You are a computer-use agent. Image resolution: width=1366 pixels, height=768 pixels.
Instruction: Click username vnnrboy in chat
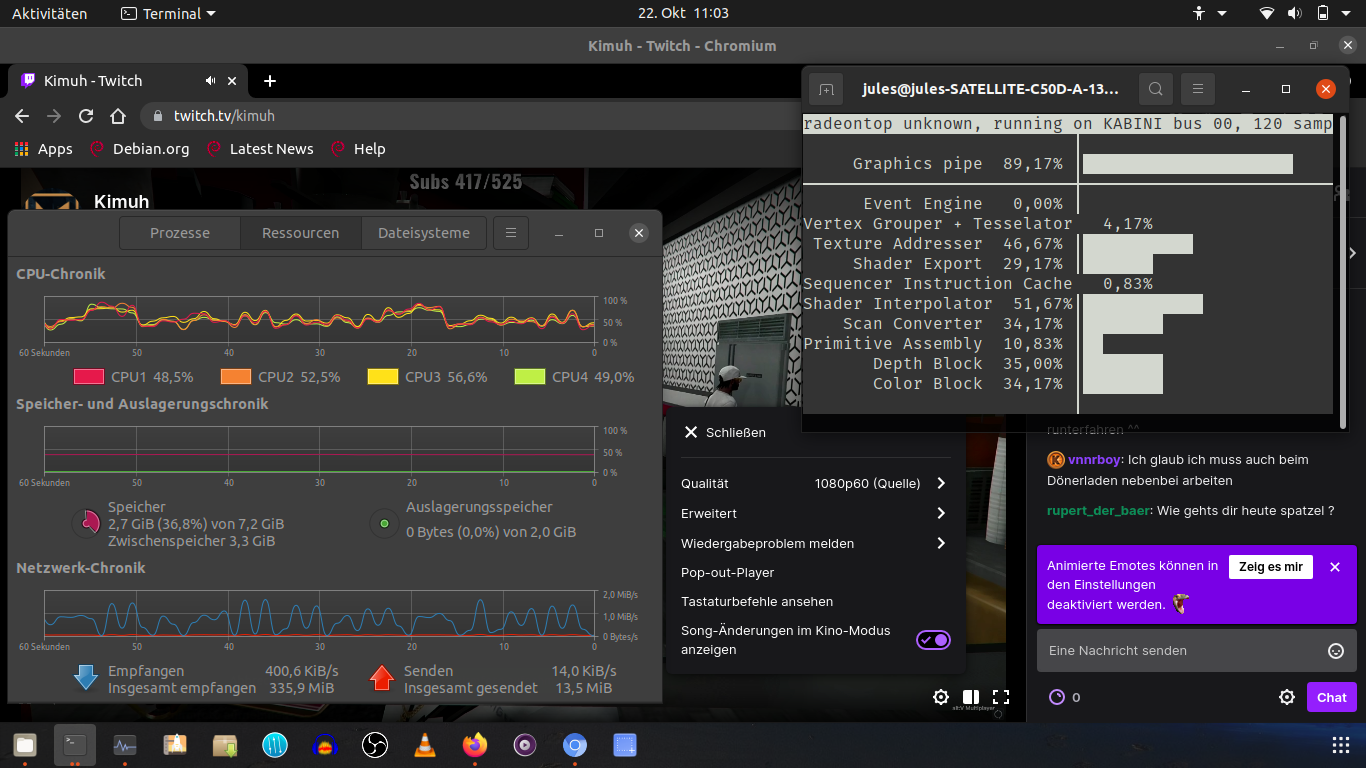point(1093,460)
